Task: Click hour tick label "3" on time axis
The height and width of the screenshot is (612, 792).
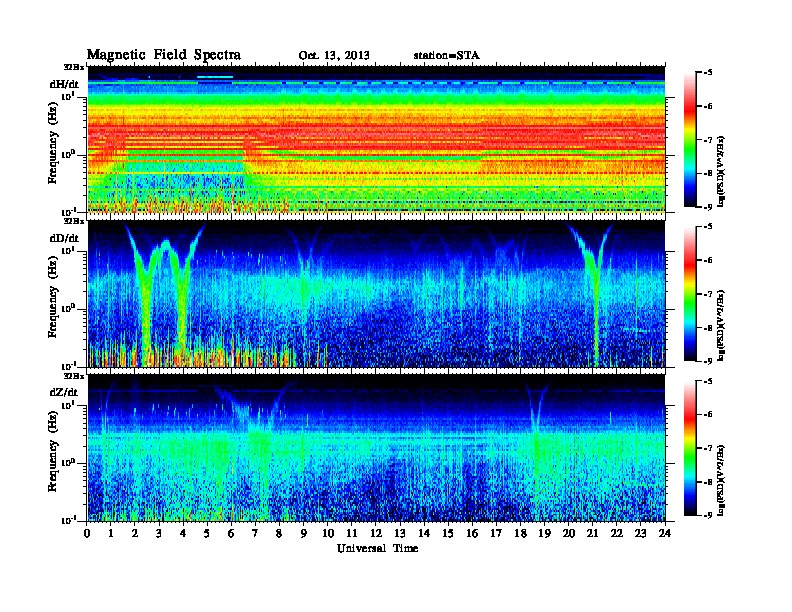Action: 159,533
